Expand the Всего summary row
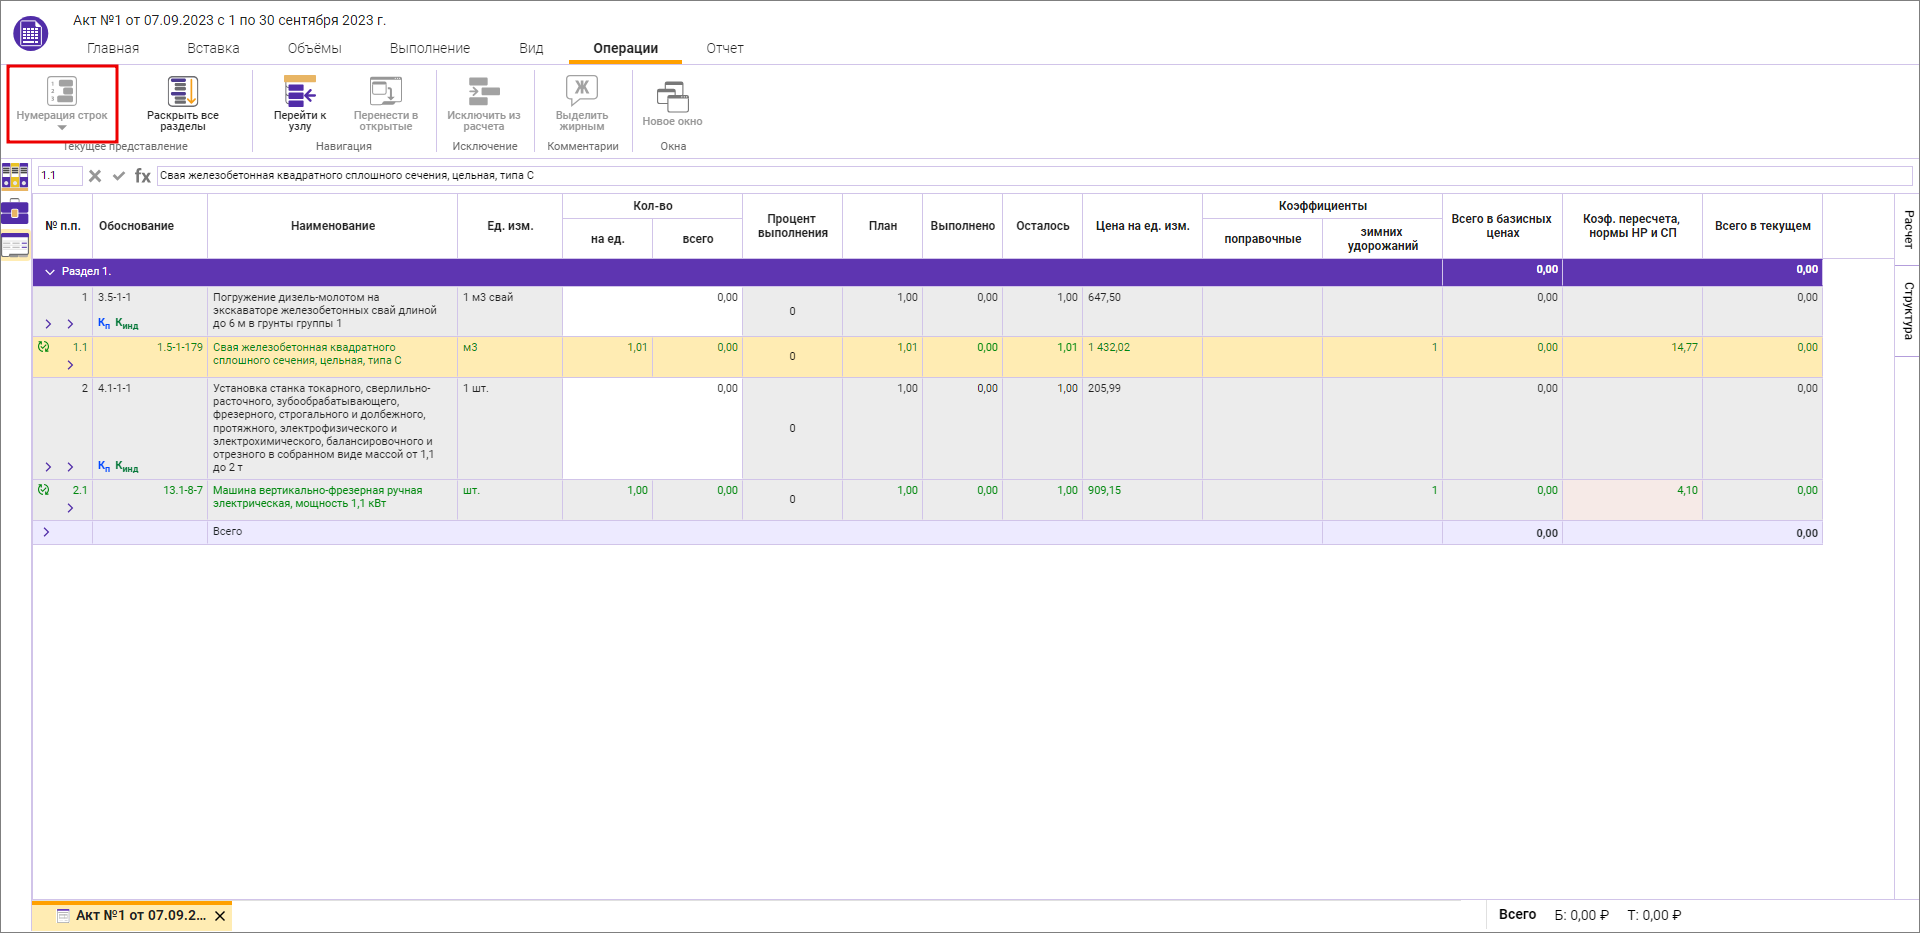1920x933 pixels. [x=46, y=532]
